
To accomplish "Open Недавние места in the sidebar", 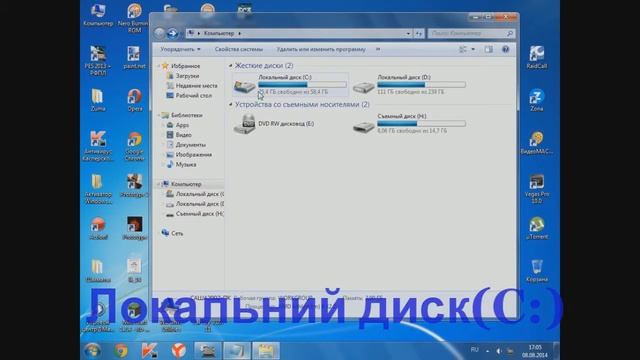I will click(x=196, y=86).
